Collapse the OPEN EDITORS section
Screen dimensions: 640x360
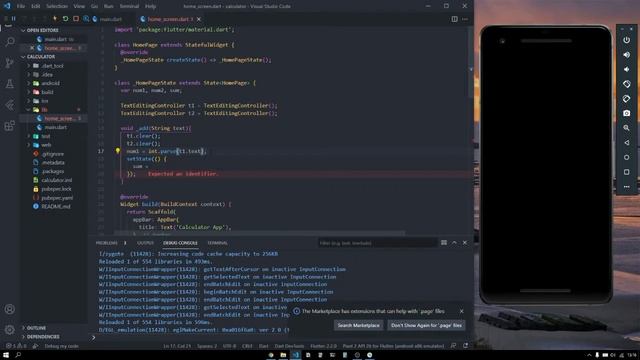click(x=53, y=30)
